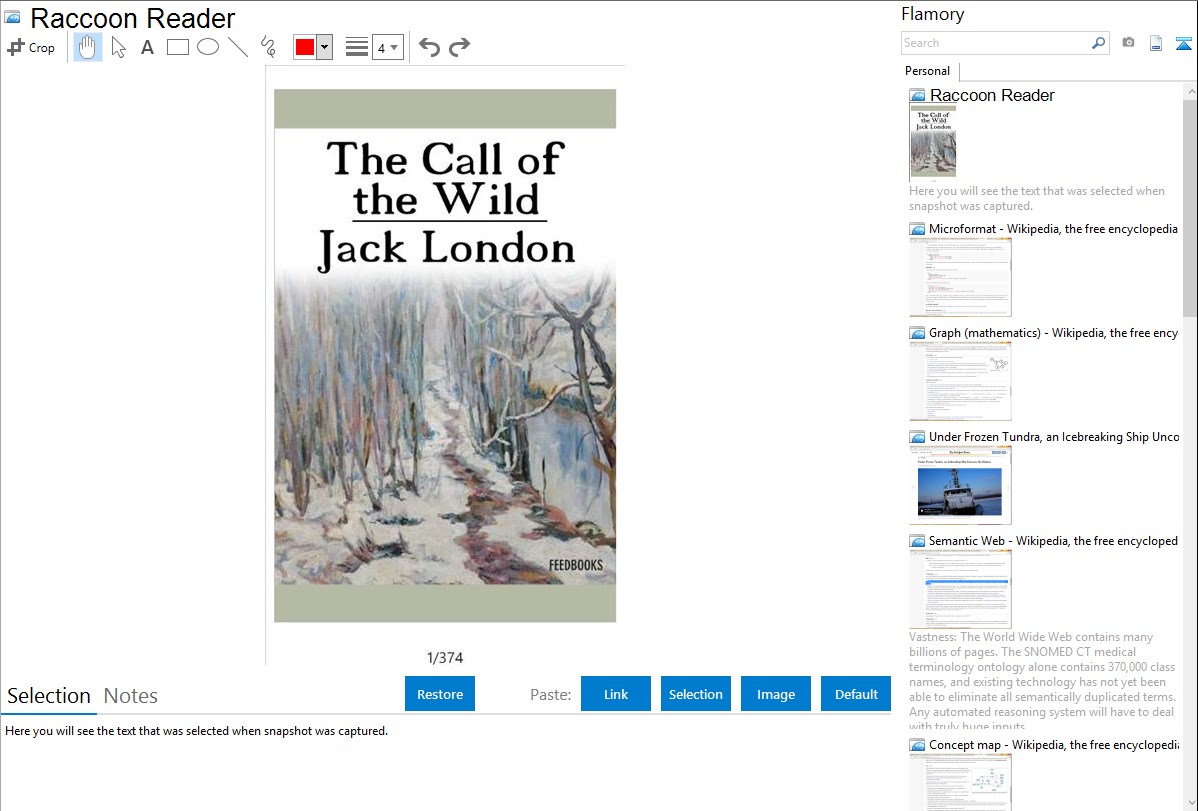Redo the last annotation
Viewport: 1198px width, 811px height.
coord(459,47)
